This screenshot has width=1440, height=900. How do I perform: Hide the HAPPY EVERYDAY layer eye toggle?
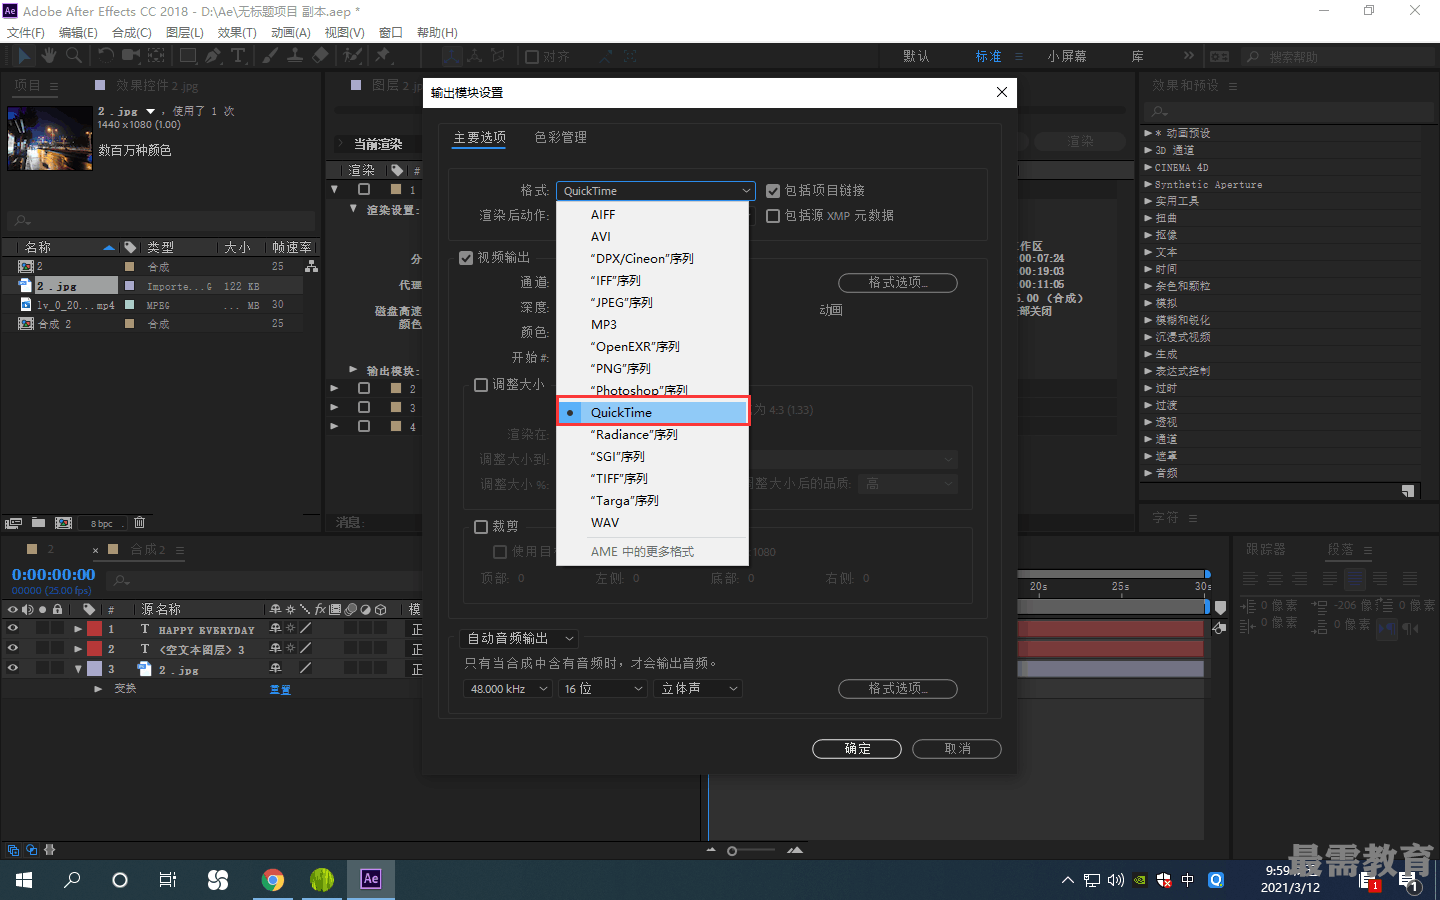point(13,629)
